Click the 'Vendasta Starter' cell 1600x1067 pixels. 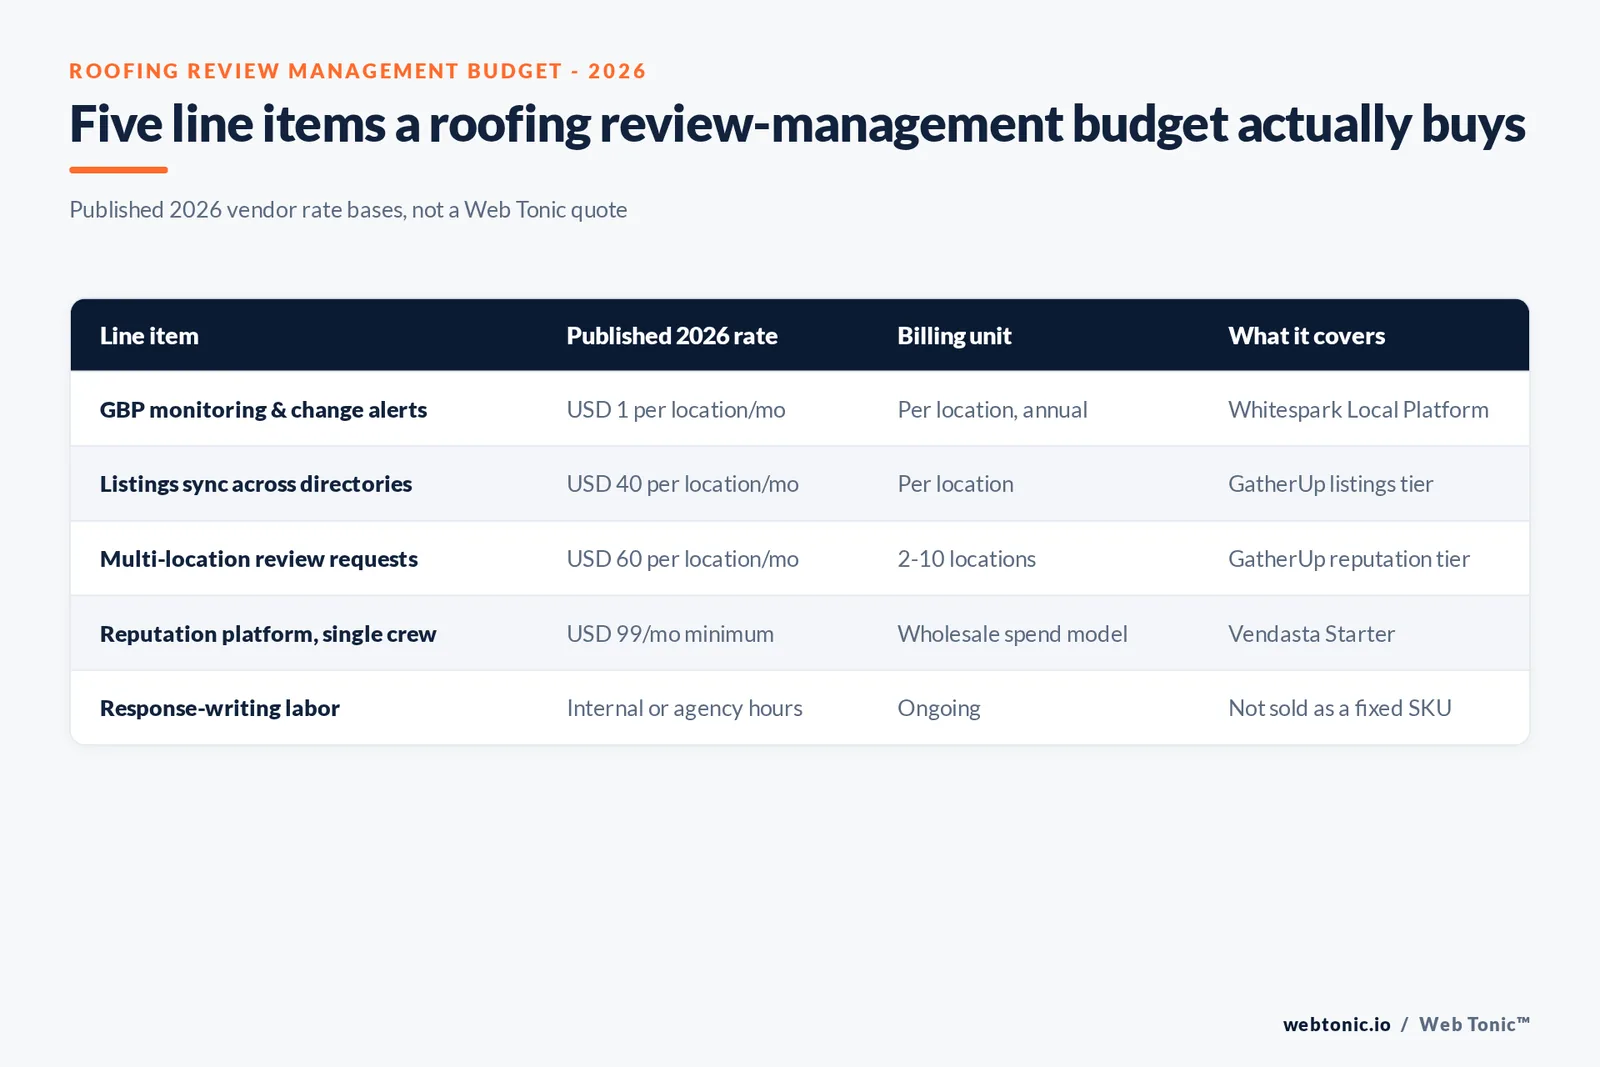1311,634
